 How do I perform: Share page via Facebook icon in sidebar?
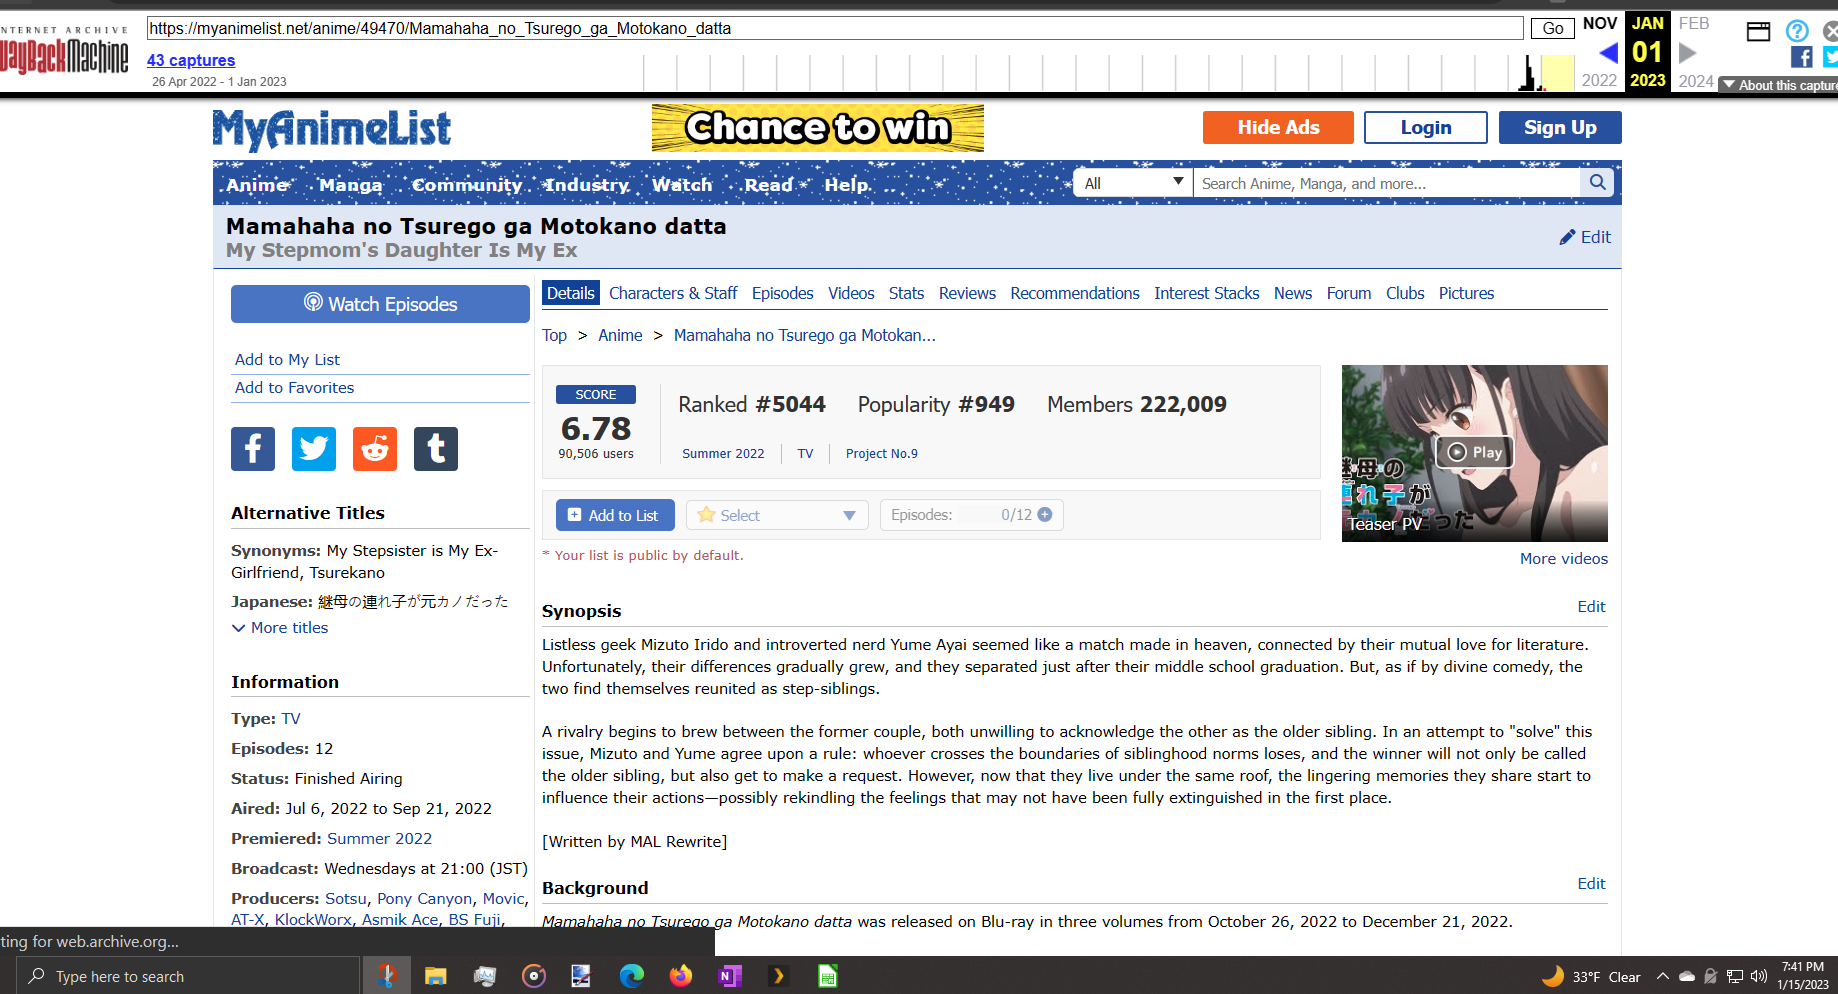(x=253, y=449)
